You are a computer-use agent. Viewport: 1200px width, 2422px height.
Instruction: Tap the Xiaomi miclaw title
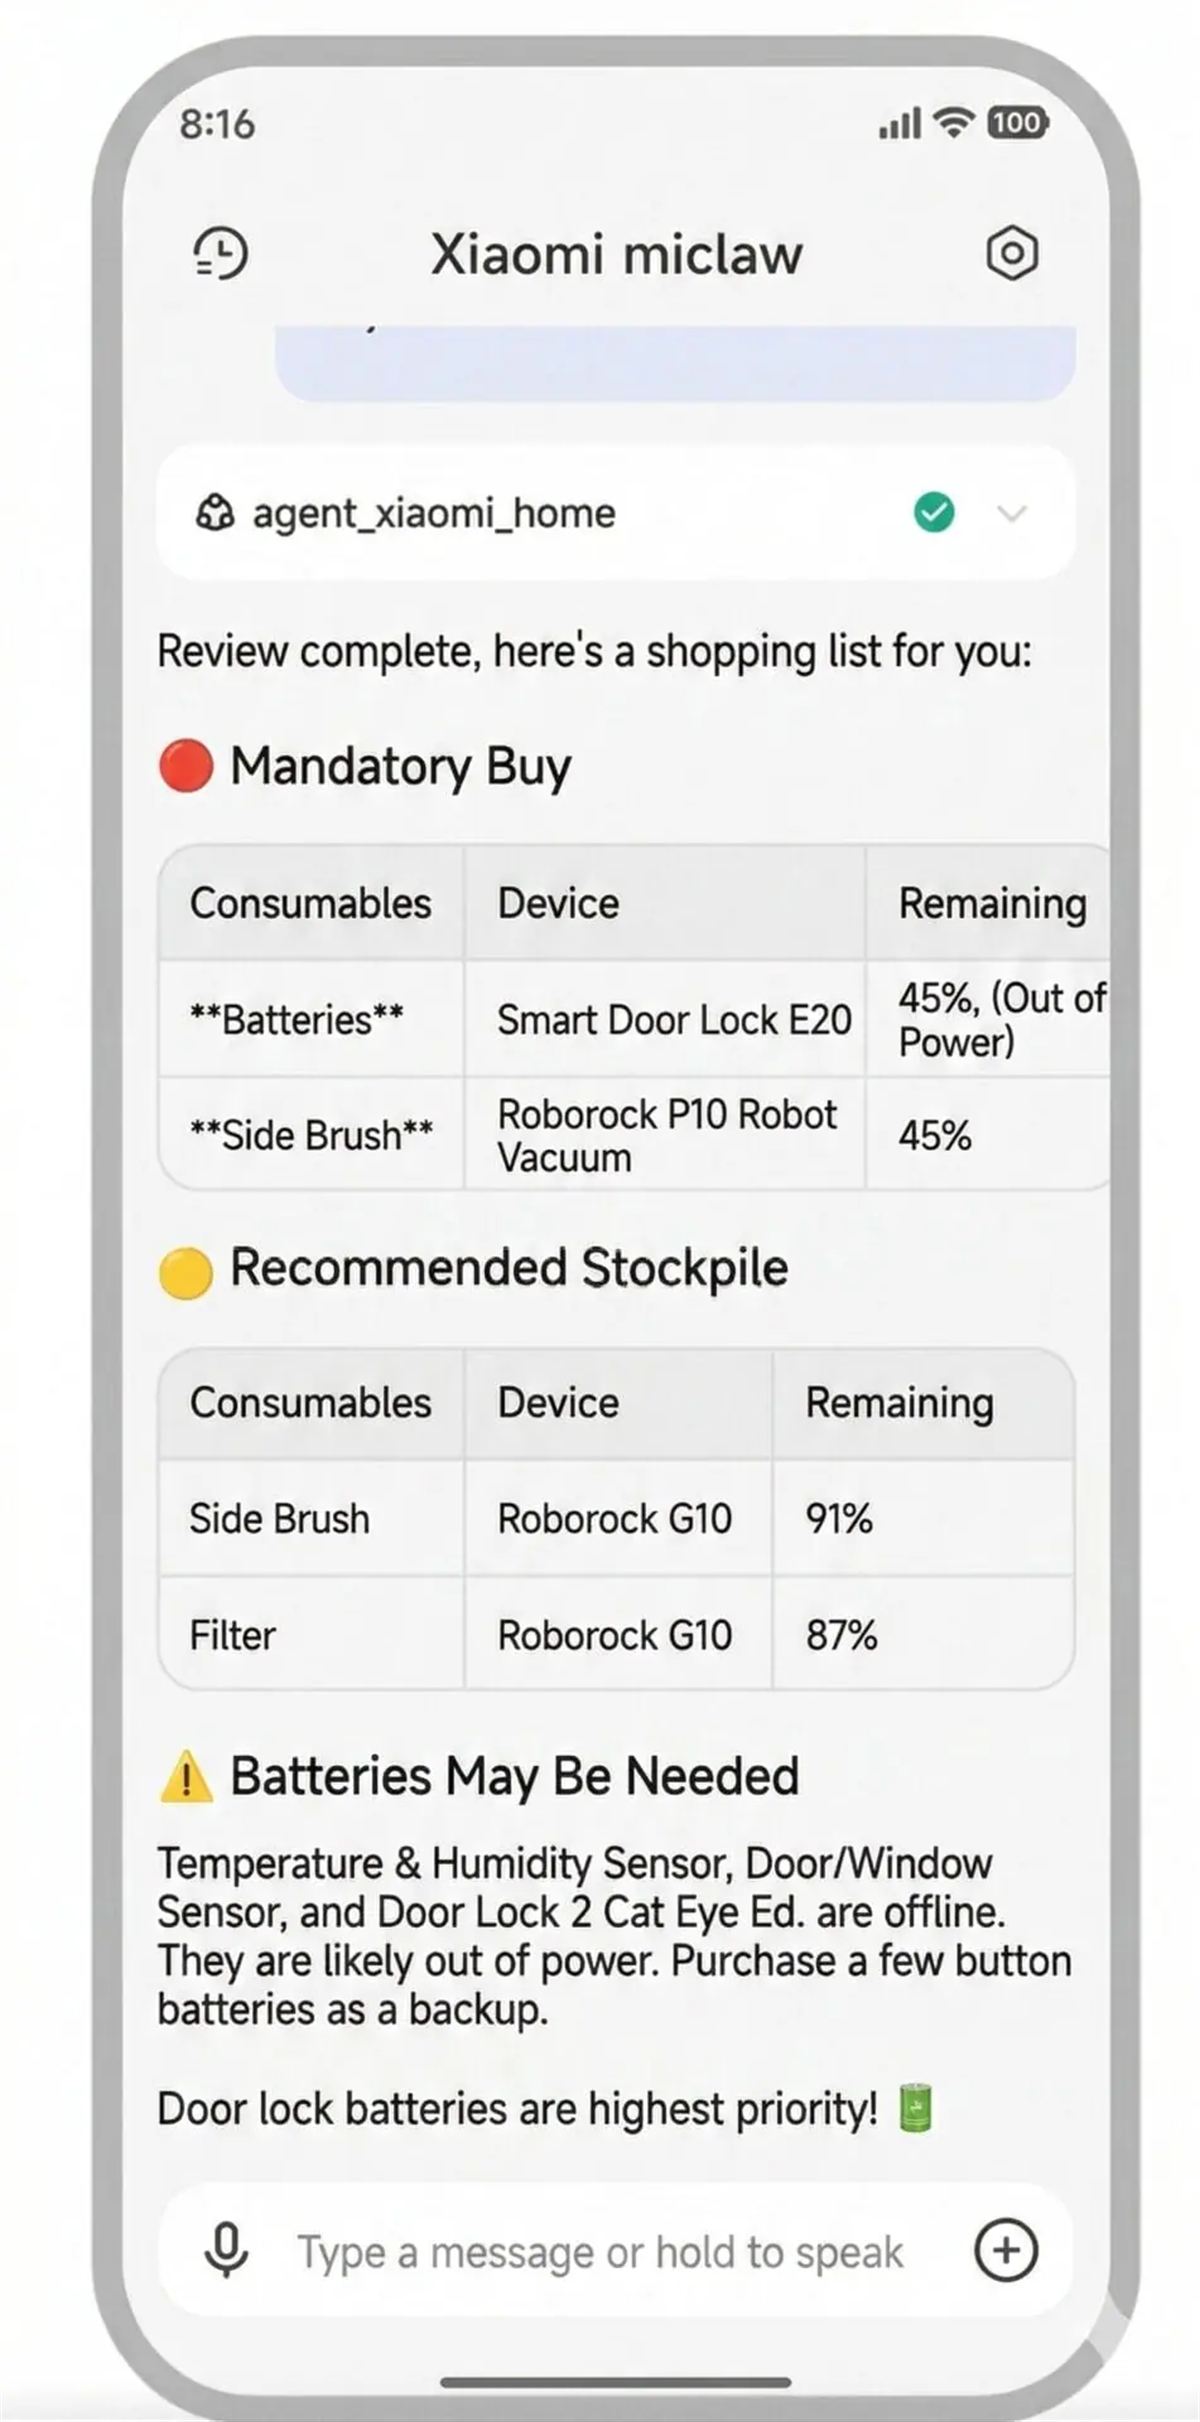click(x=616, y=255)
